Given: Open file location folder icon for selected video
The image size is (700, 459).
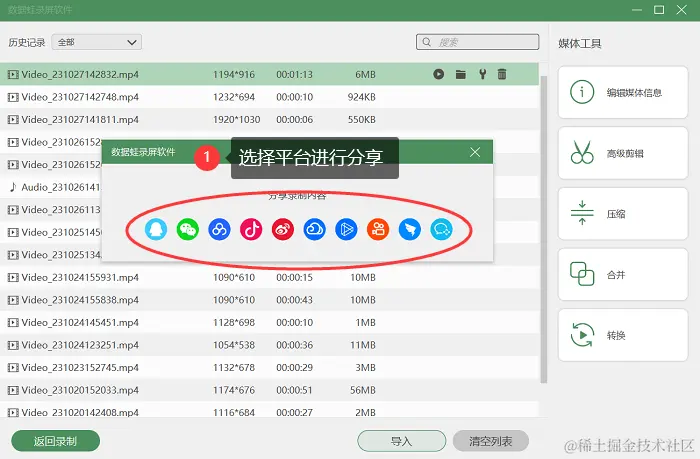Looking at the screenshot, I should pos(461,74).
